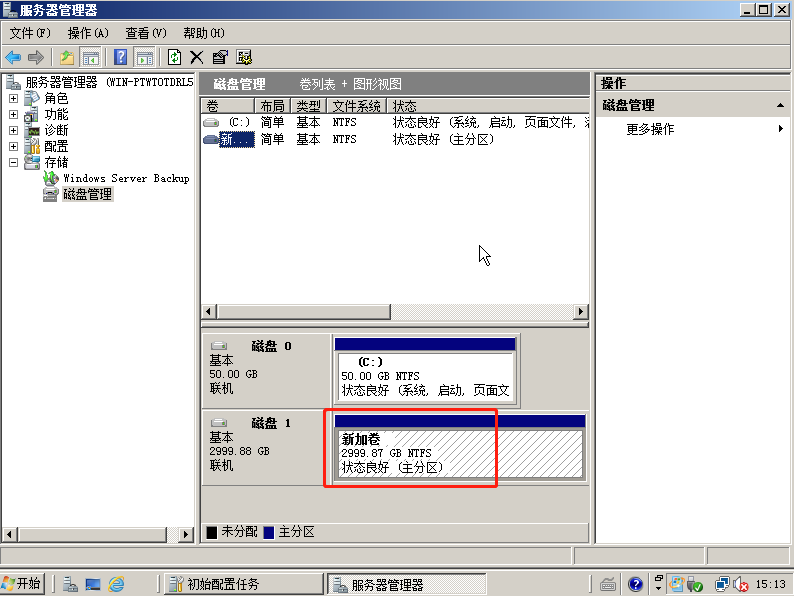The width and height of the screenshot is (794, 596).
Task: Click 更多操作 in the actions pane
Action: pos(650,129)
